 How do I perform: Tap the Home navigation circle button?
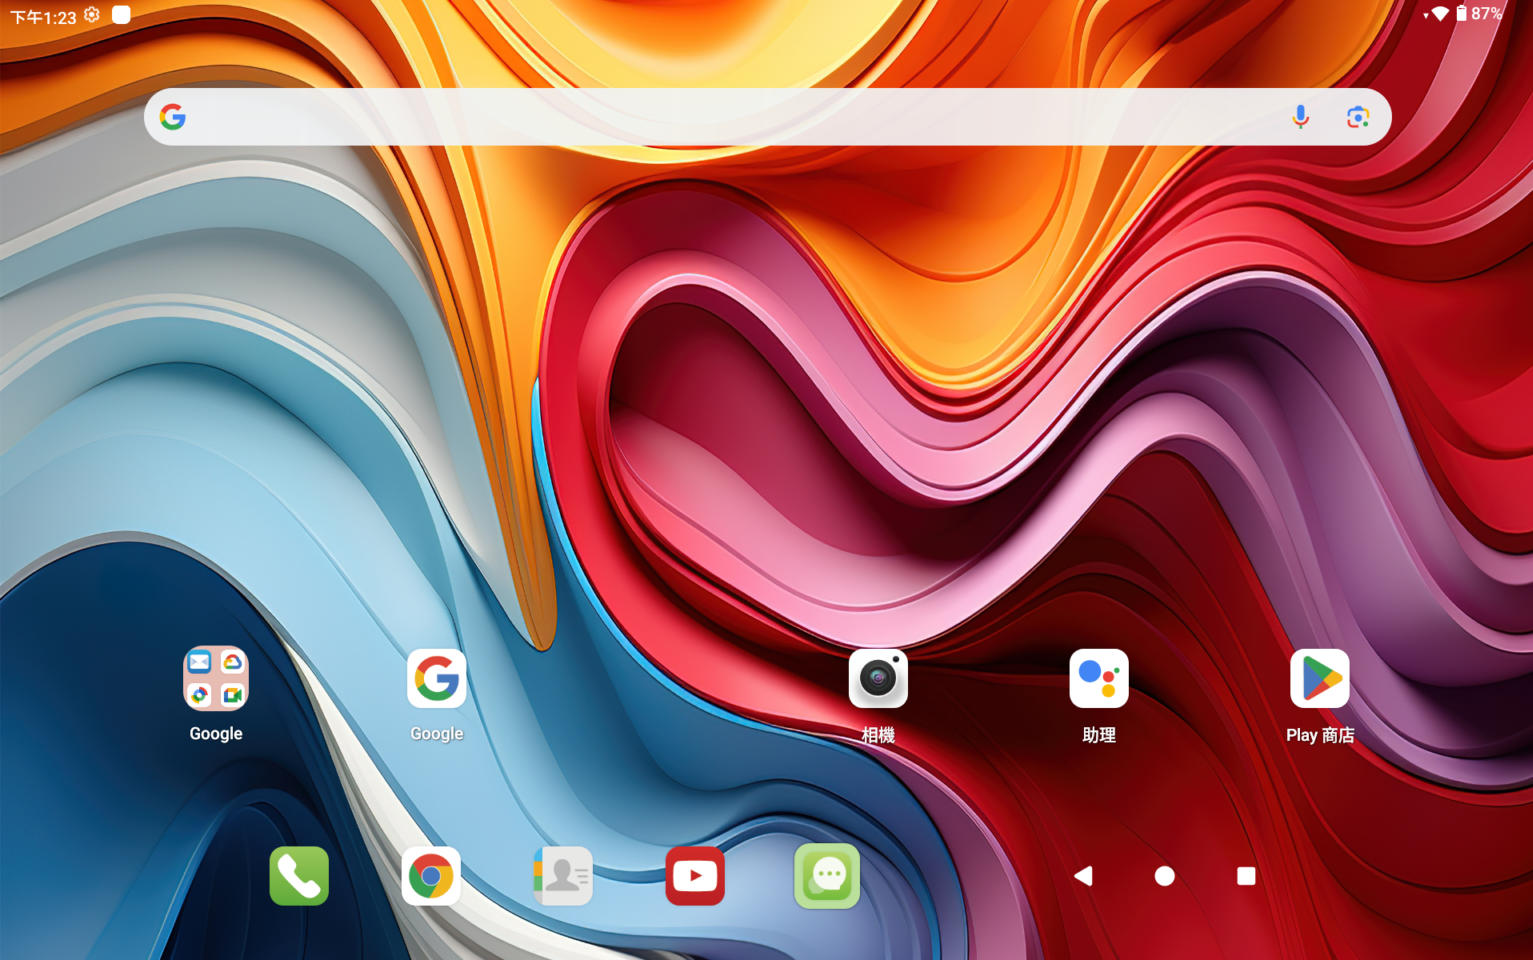1165,876
